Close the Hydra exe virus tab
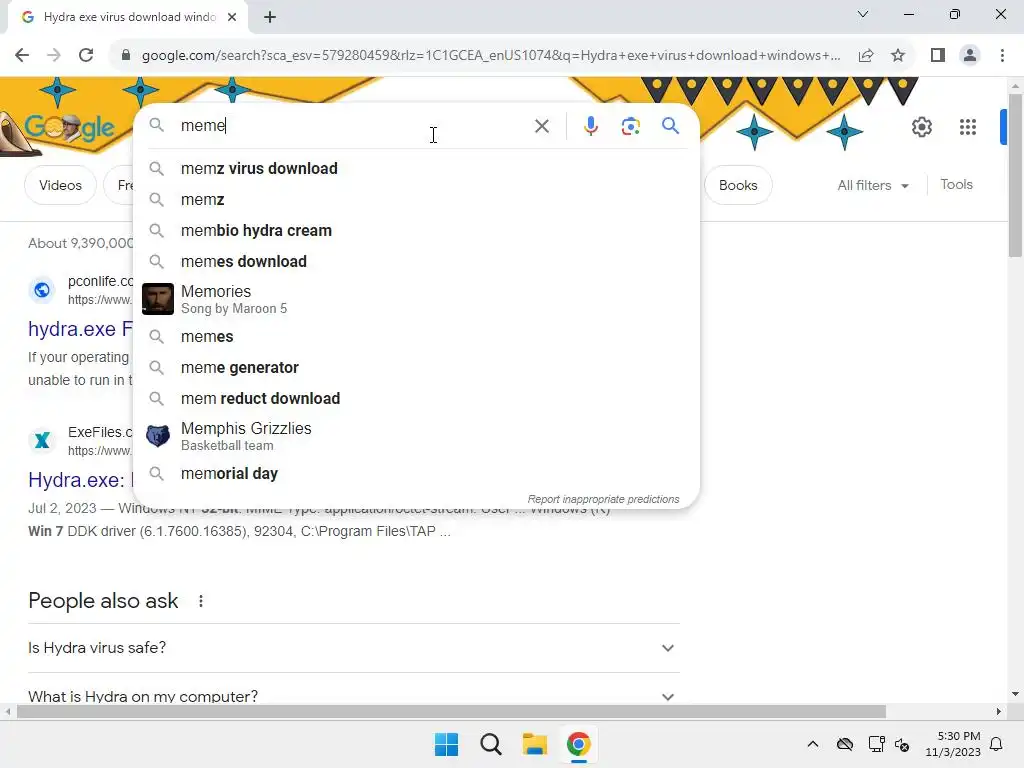 (232, 17)
